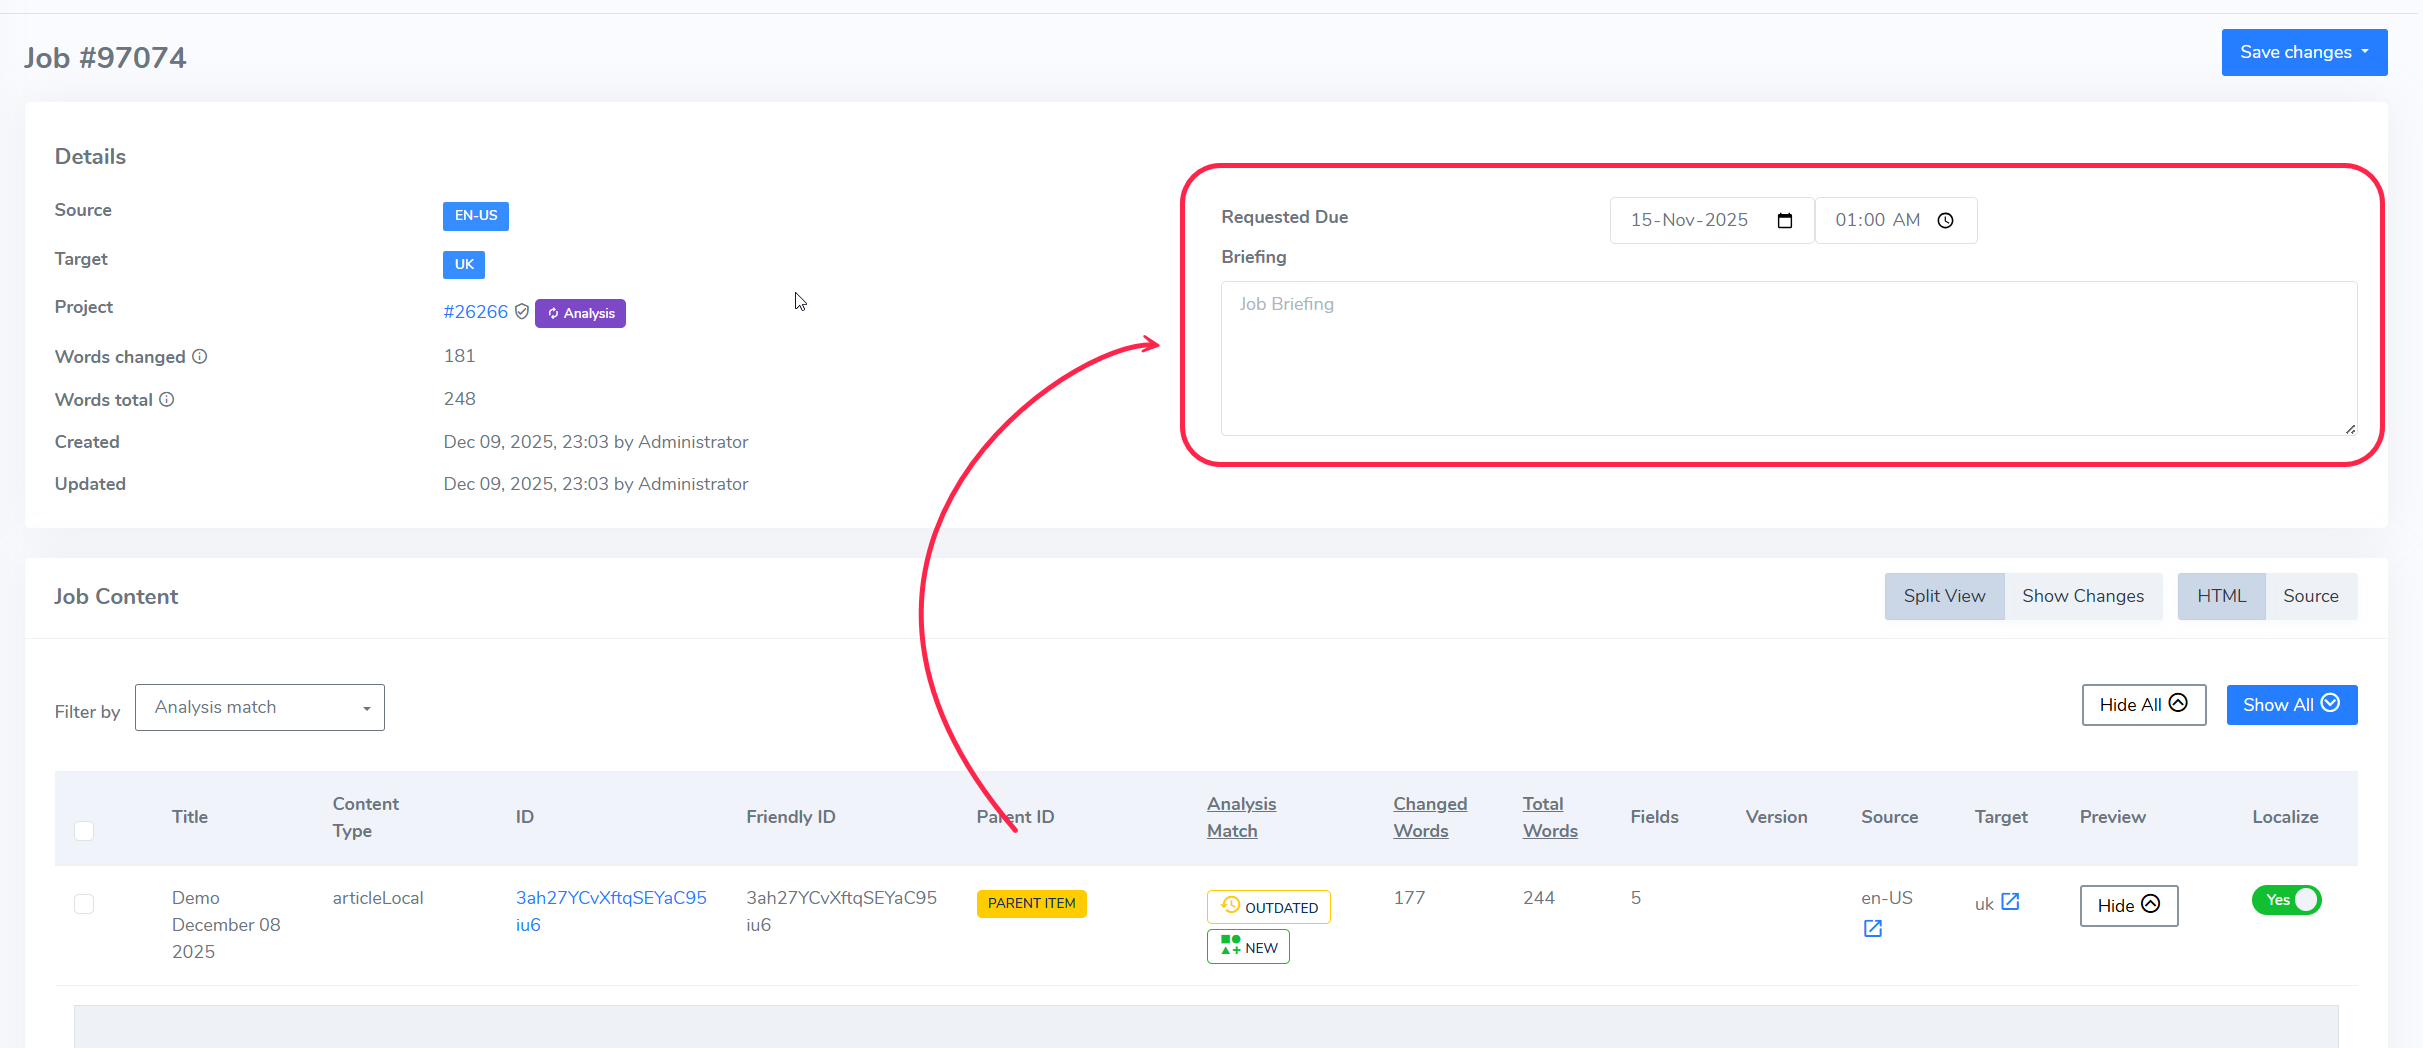Sort by Changed Words column header
The width and height of the screenshot is (2423, 1048).
1430,817
